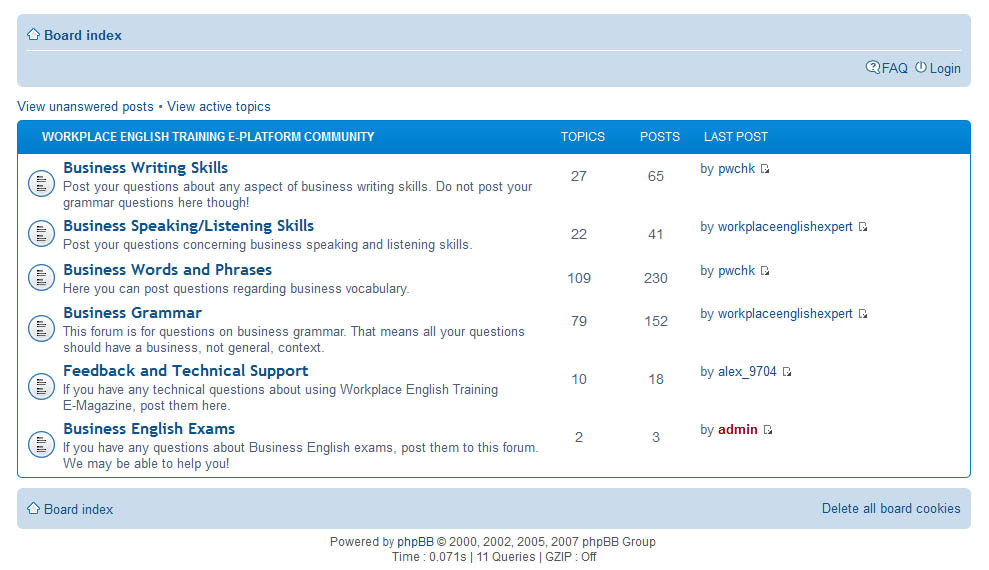Viewport: 989px width, 570px height.
Task: Open pwchk profile in Business Words and Phrases row
Action: pos(736,271)
